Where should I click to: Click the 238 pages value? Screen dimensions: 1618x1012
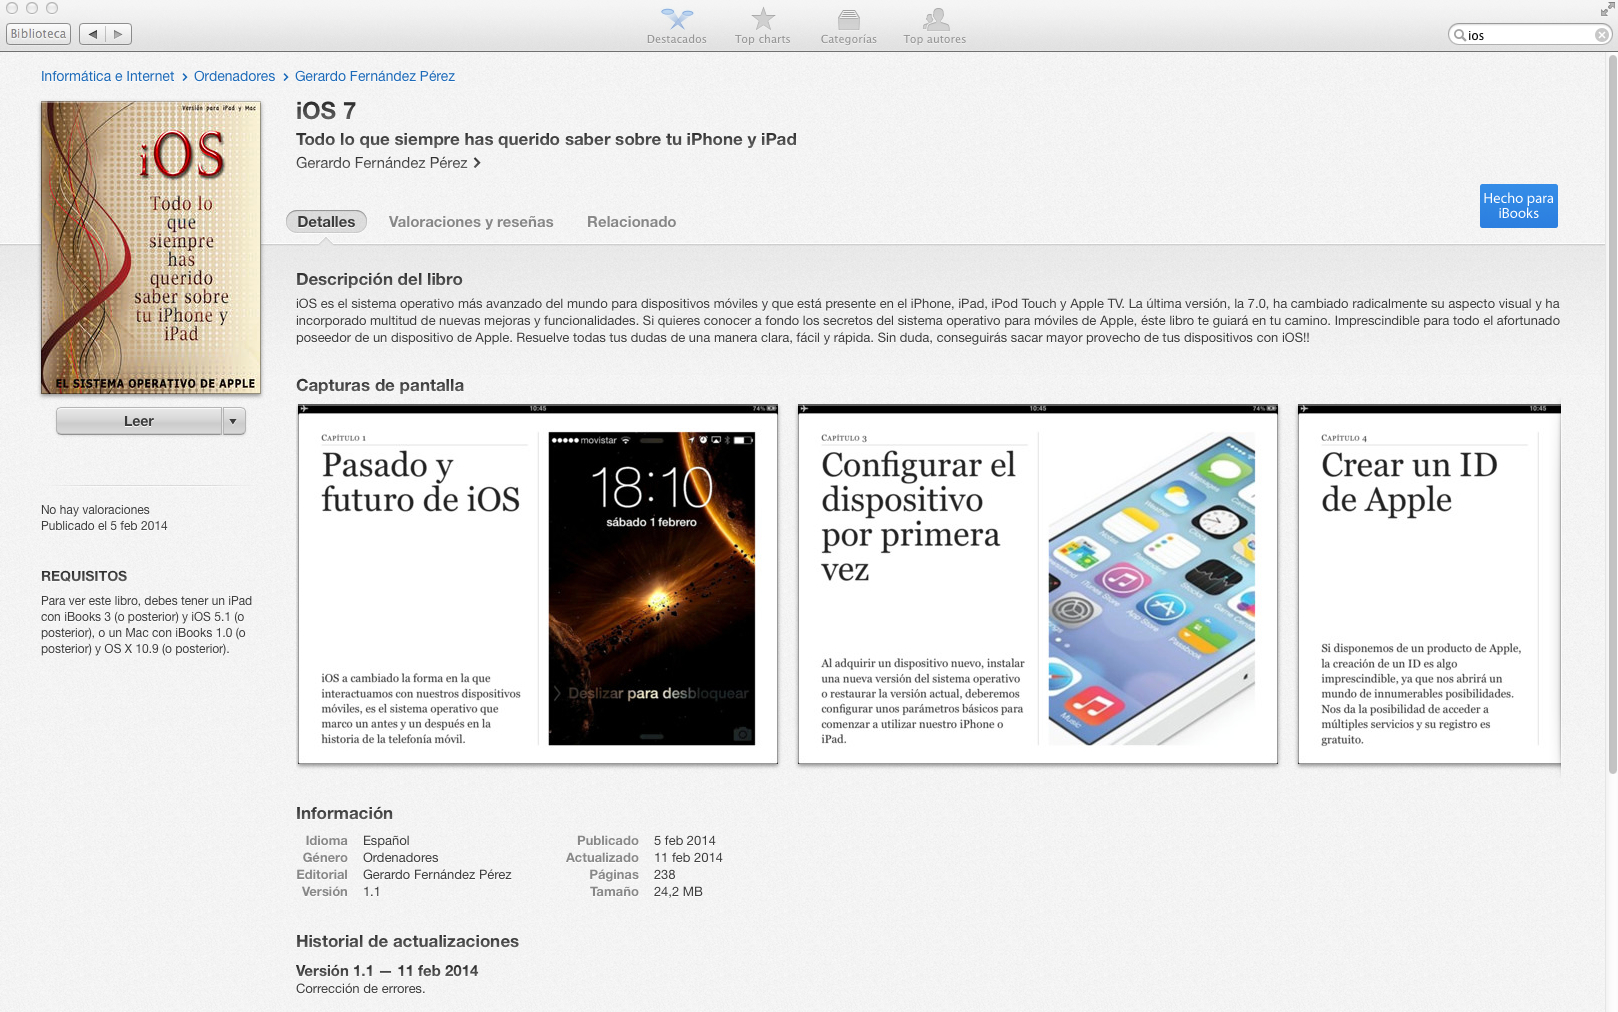point(665,875)
